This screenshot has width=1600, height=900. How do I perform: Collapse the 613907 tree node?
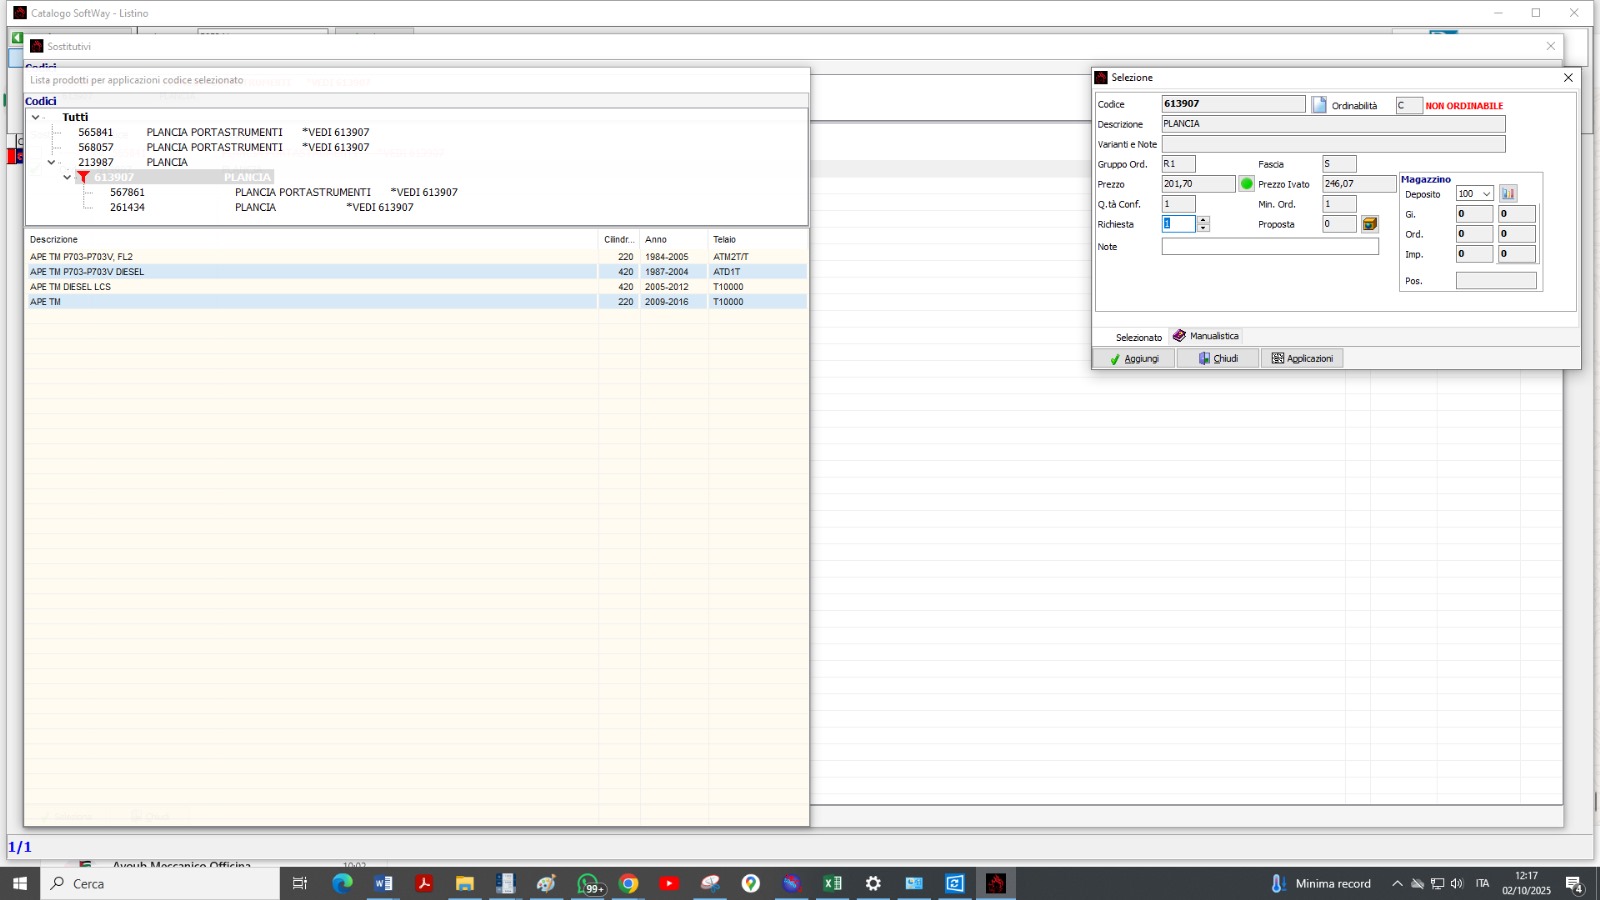67,177
